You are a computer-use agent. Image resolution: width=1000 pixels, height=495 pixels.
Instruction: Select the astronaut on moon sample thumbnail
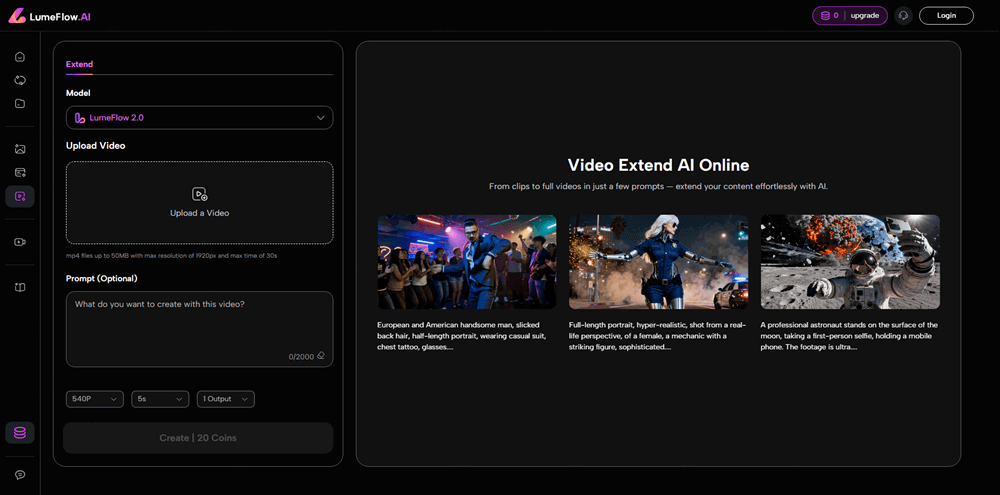[x=850, y=262]
